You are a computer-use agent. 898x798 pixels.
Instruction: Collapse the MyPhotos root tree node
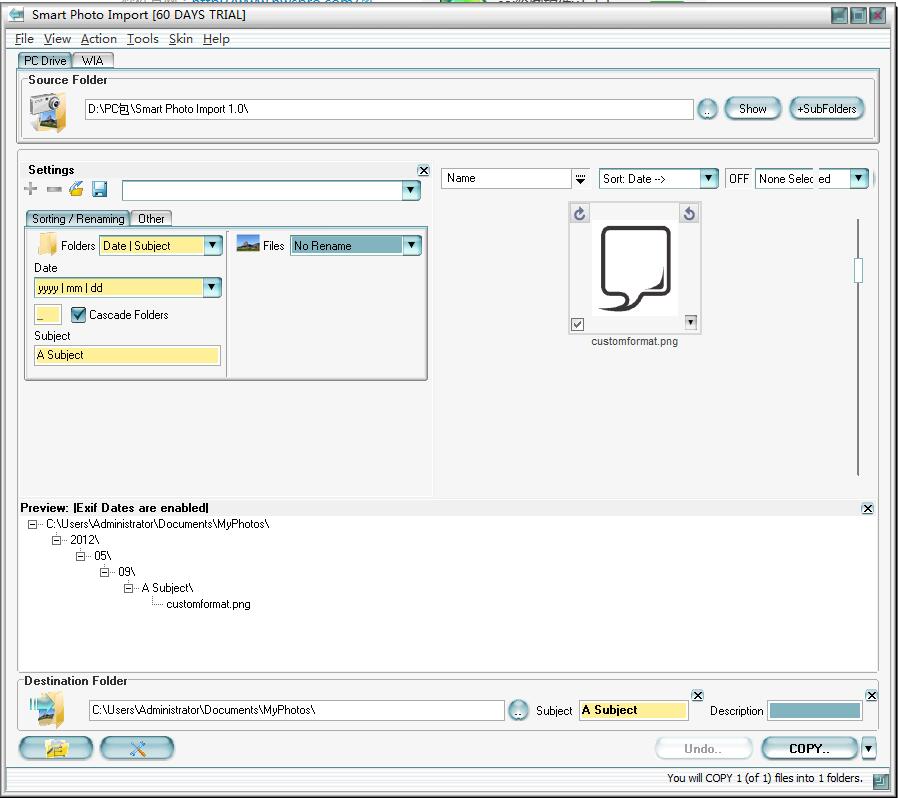click(32, 524)
